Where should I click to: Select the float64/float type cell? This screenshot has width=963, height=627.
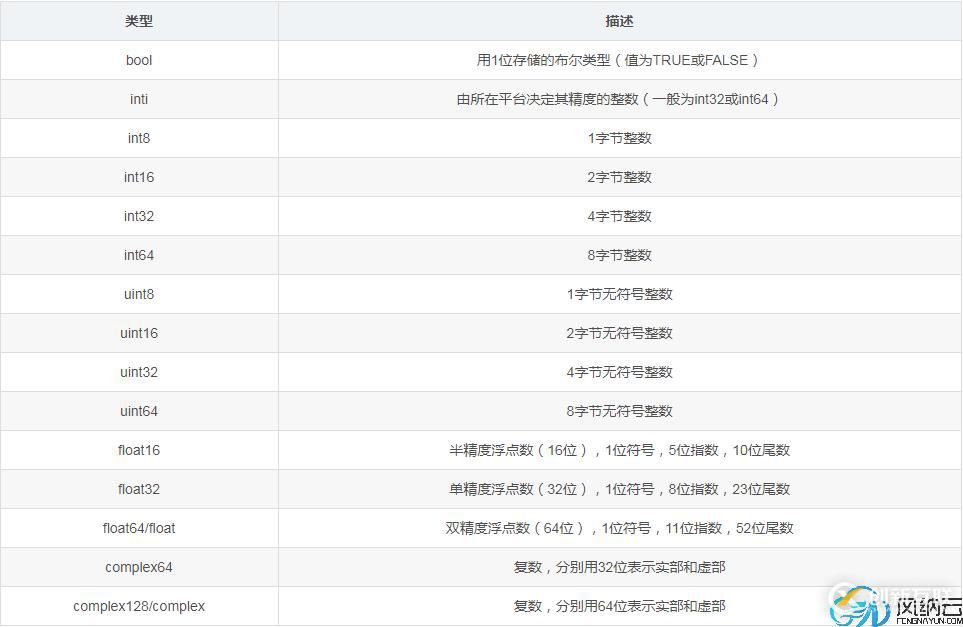pos(139,528)
